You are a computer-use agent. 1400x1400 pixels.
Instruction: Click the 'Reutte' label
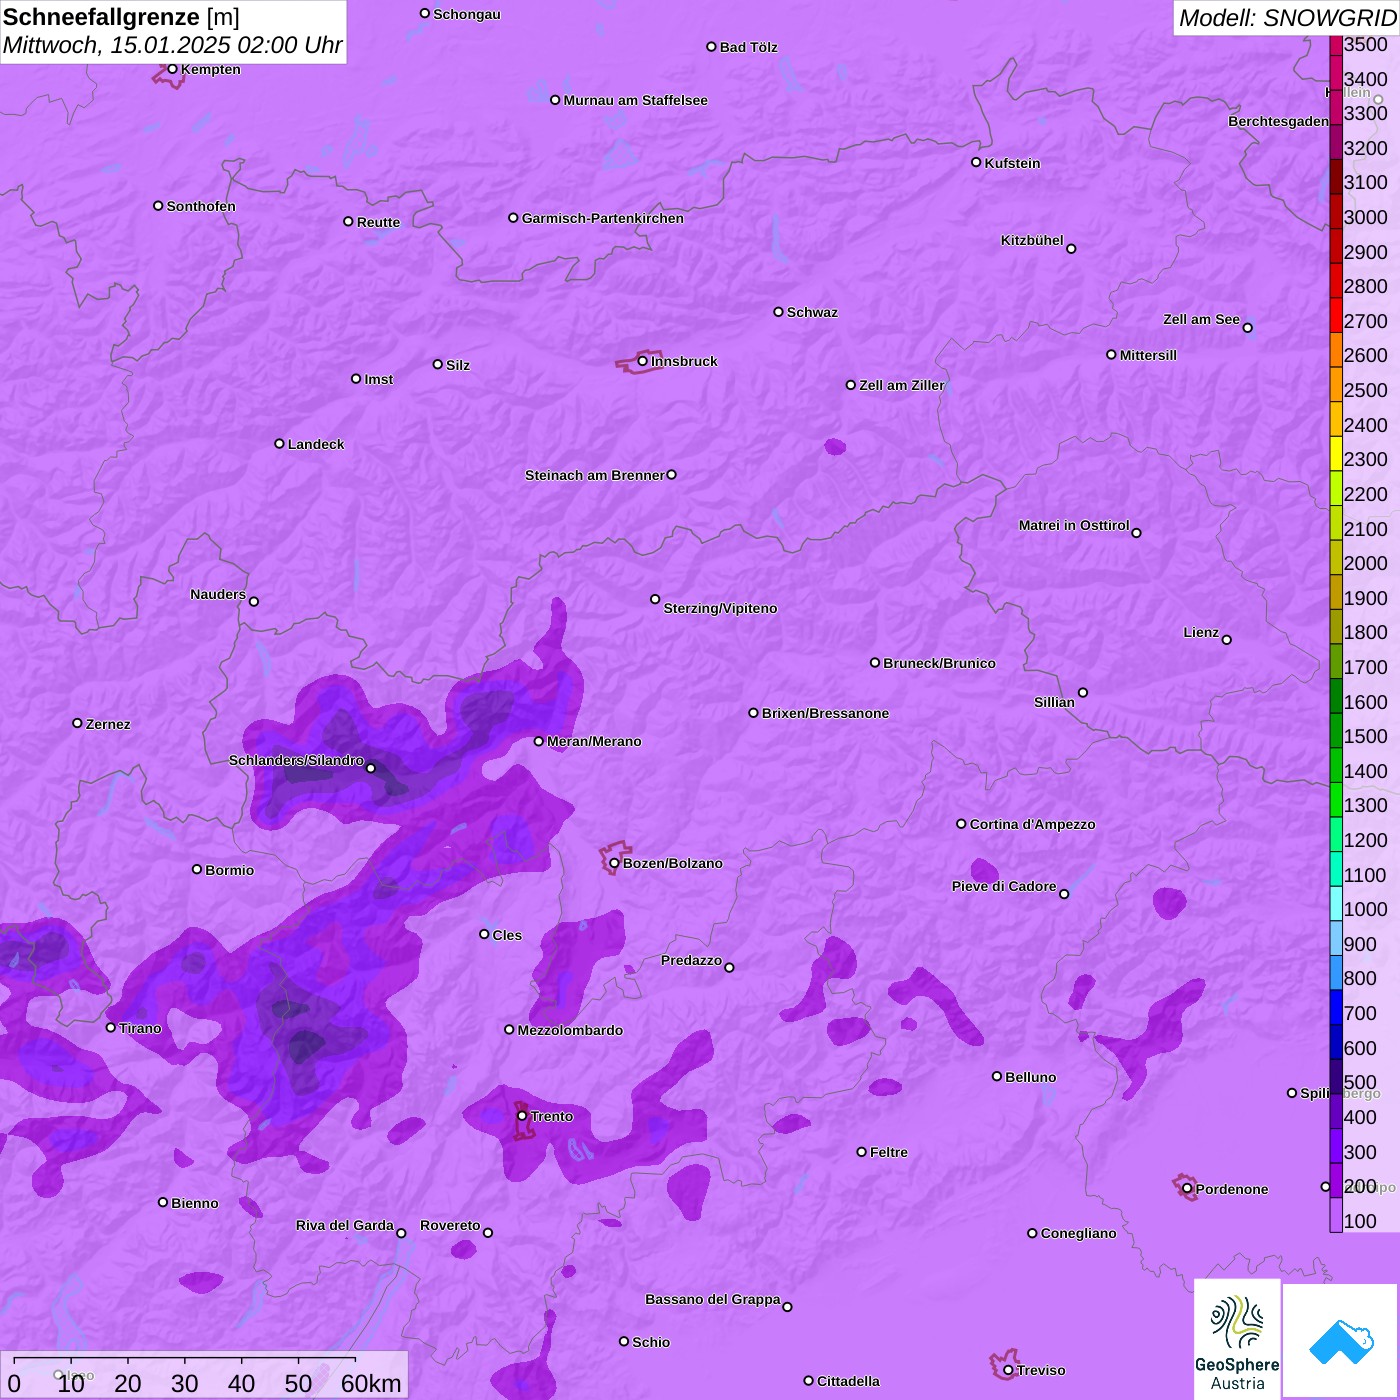point(378,222)
